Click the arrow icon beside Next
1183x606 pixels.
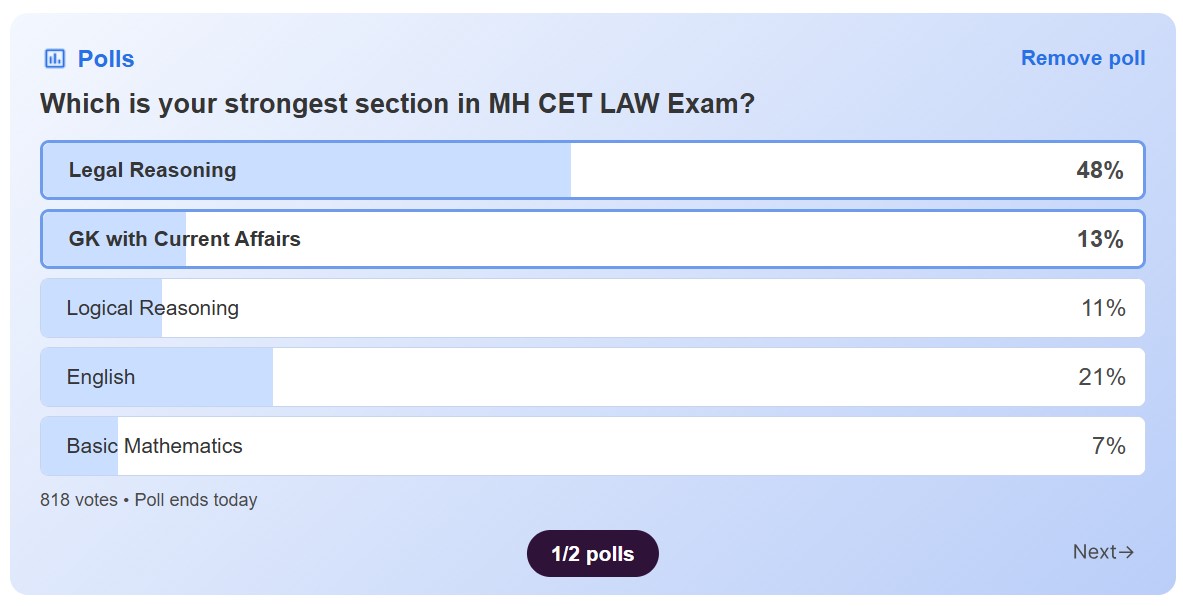click(1127, 552)
